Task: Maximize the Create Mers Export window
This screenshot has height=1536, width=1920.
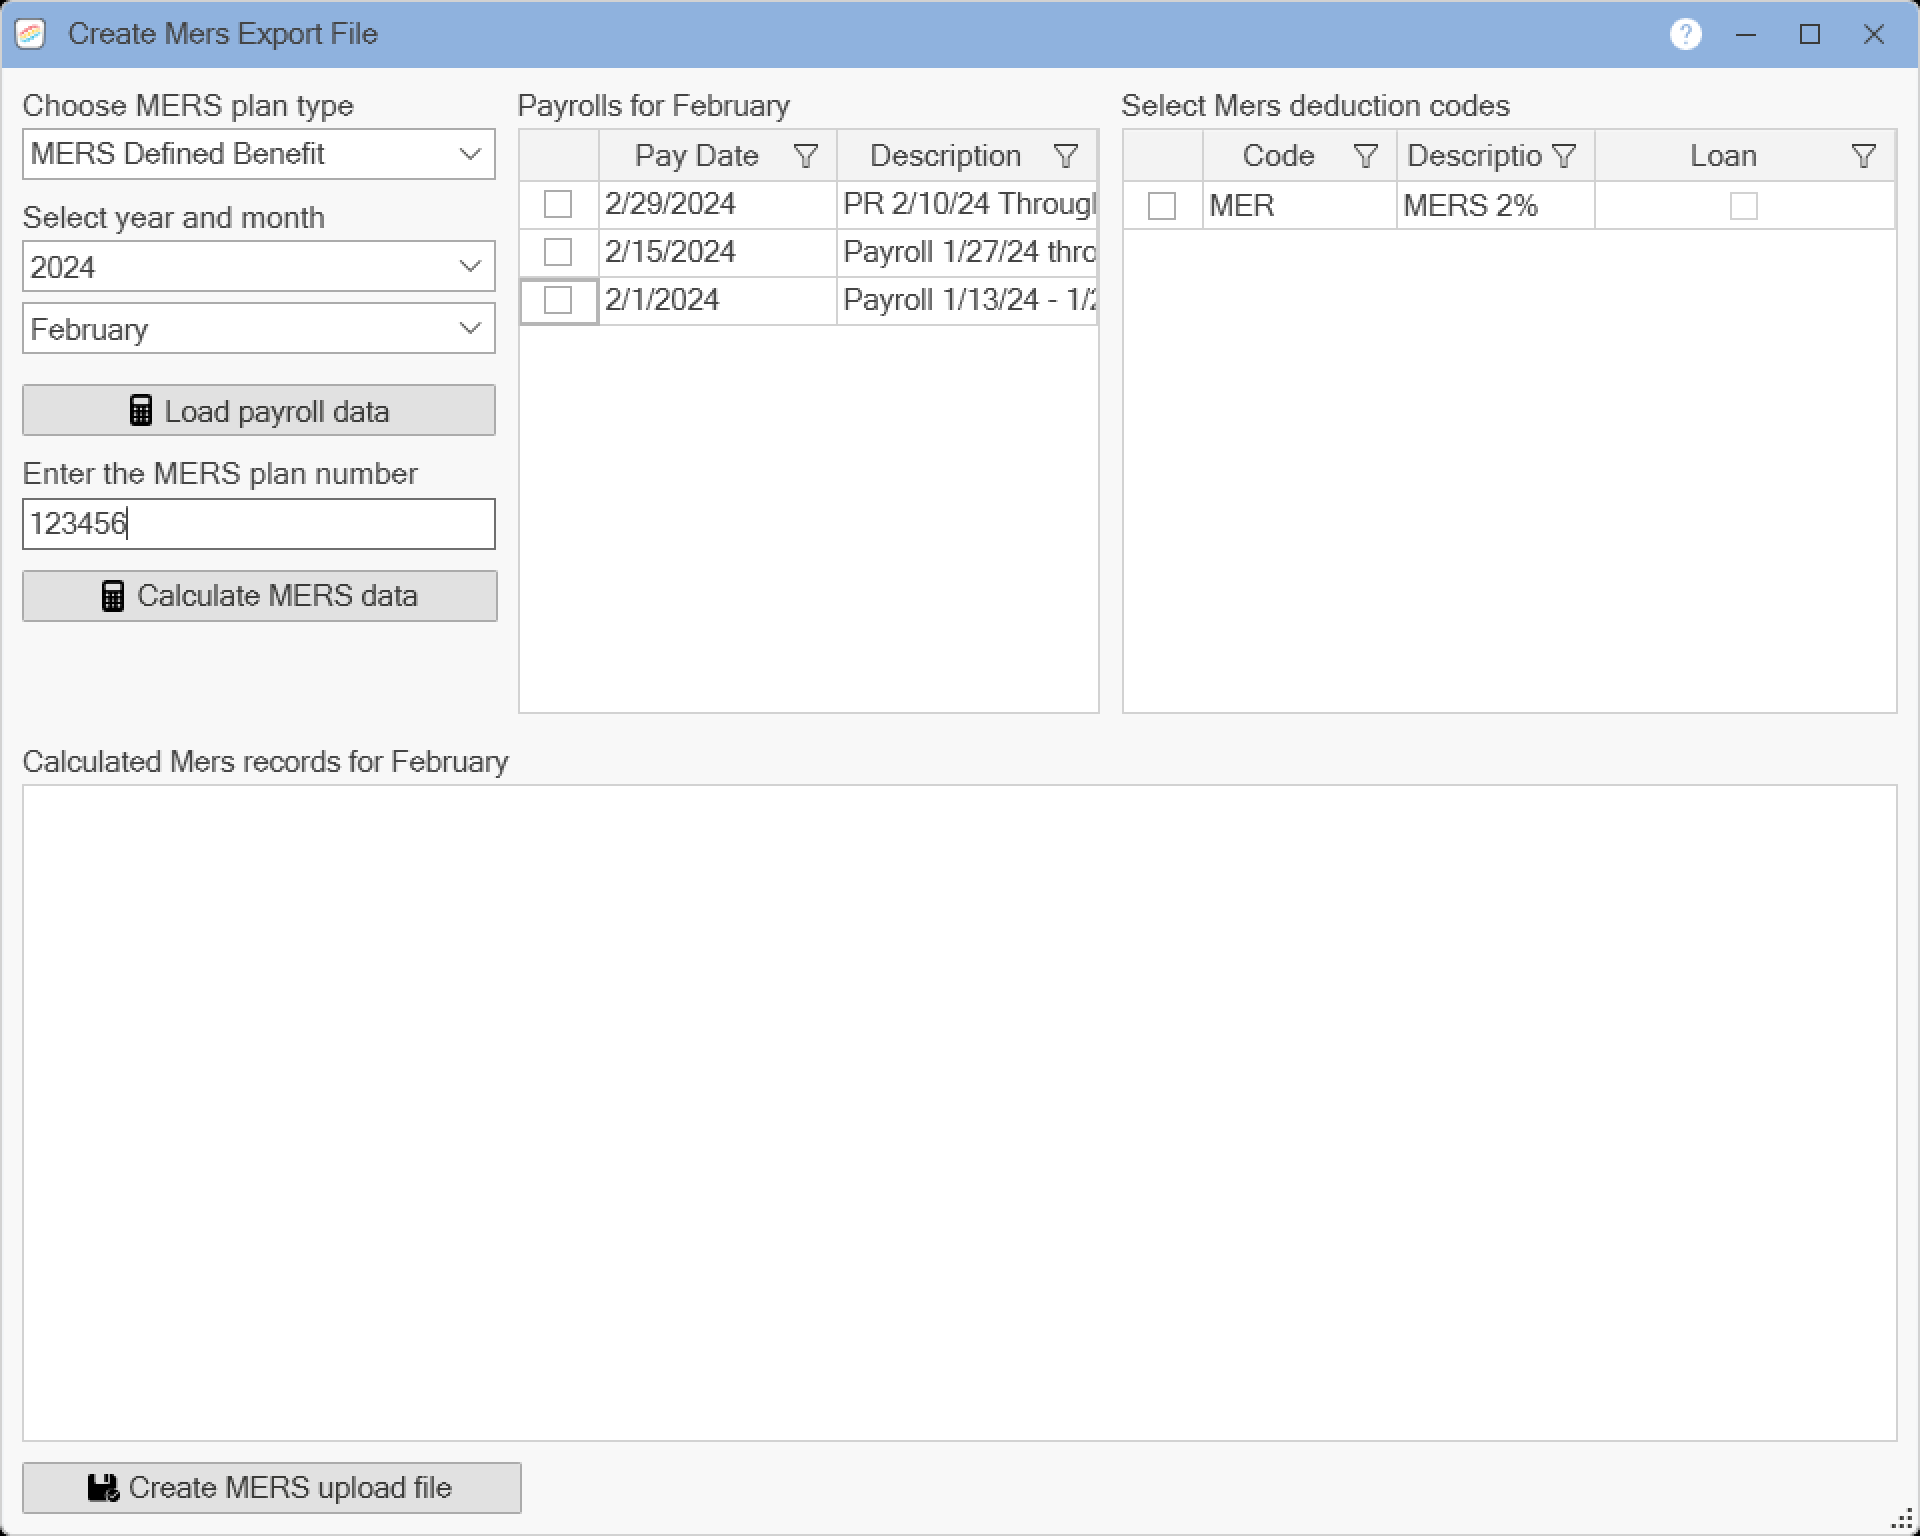Action: [1810, 34]
